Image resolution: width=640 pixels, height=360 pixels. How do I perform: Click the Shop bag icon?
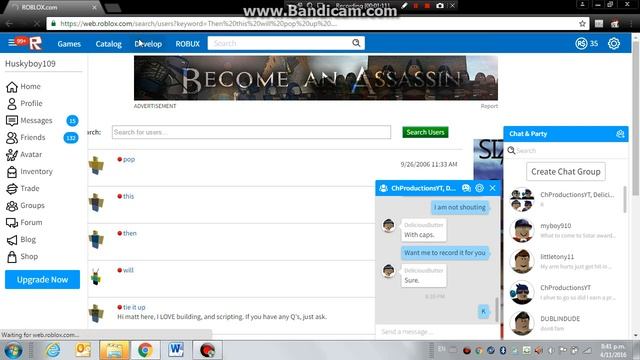12,257
